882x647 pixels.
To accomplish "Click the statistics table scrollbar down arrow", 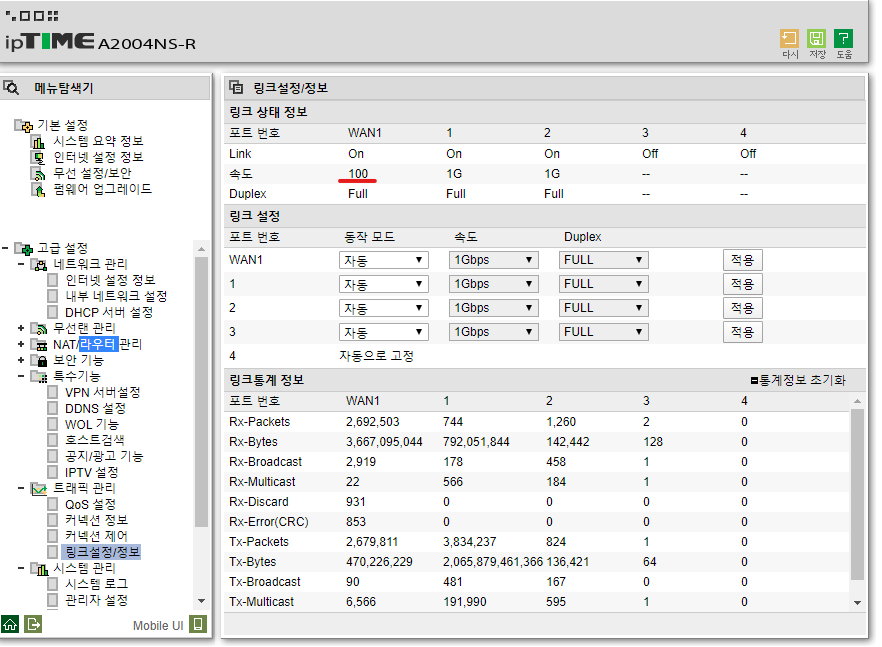I will point(857,603).
